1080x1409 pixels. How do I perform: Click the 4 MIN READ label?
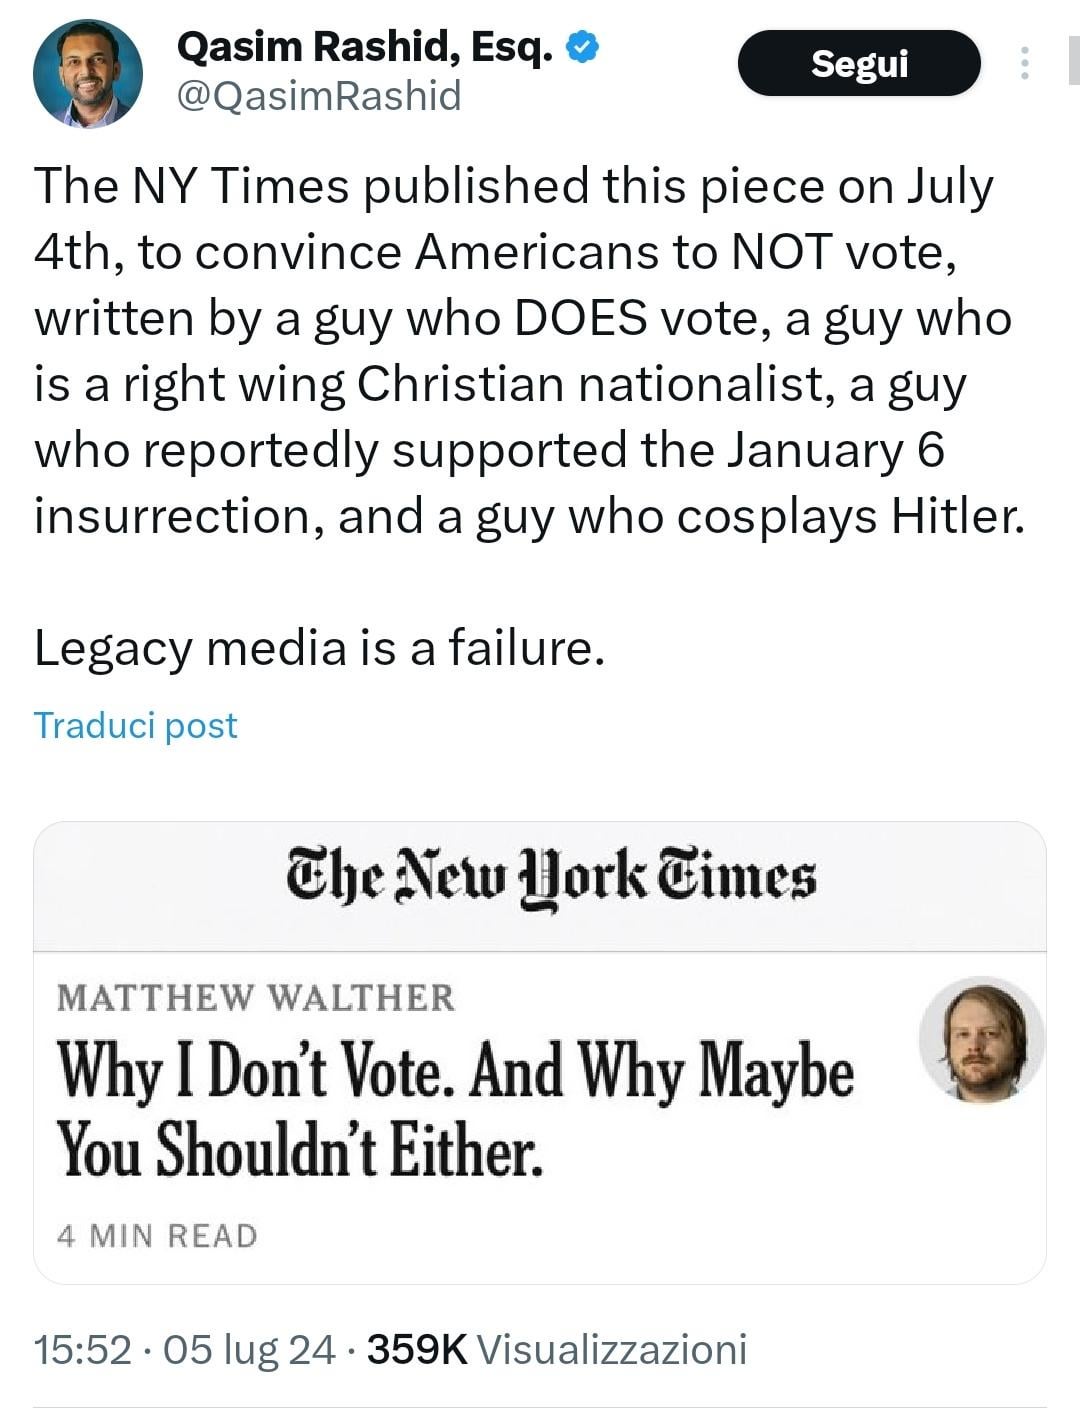157,1236
